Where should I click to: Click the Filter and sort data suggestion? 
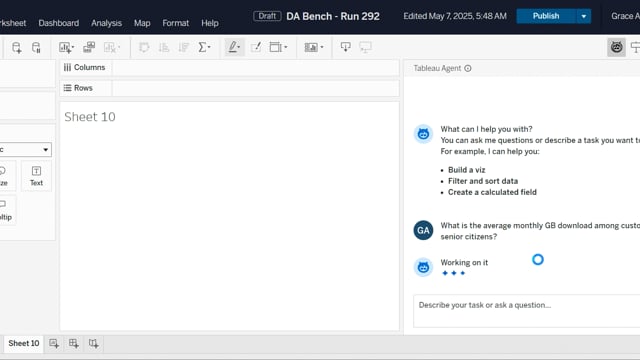483,181
